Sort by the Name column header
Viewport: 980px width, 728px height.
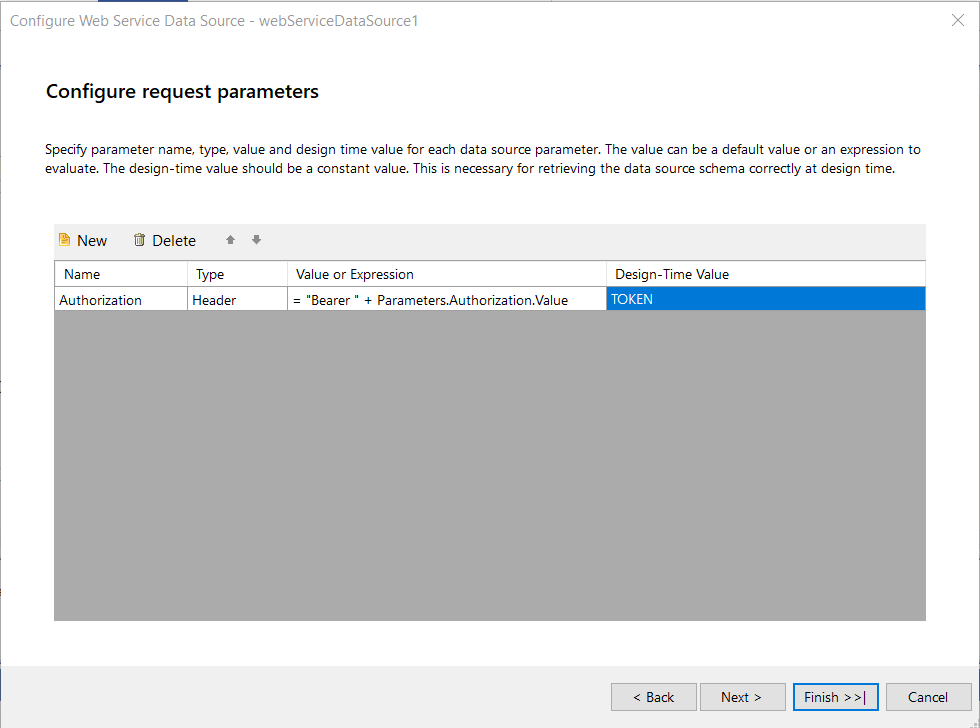click(120, 274)
